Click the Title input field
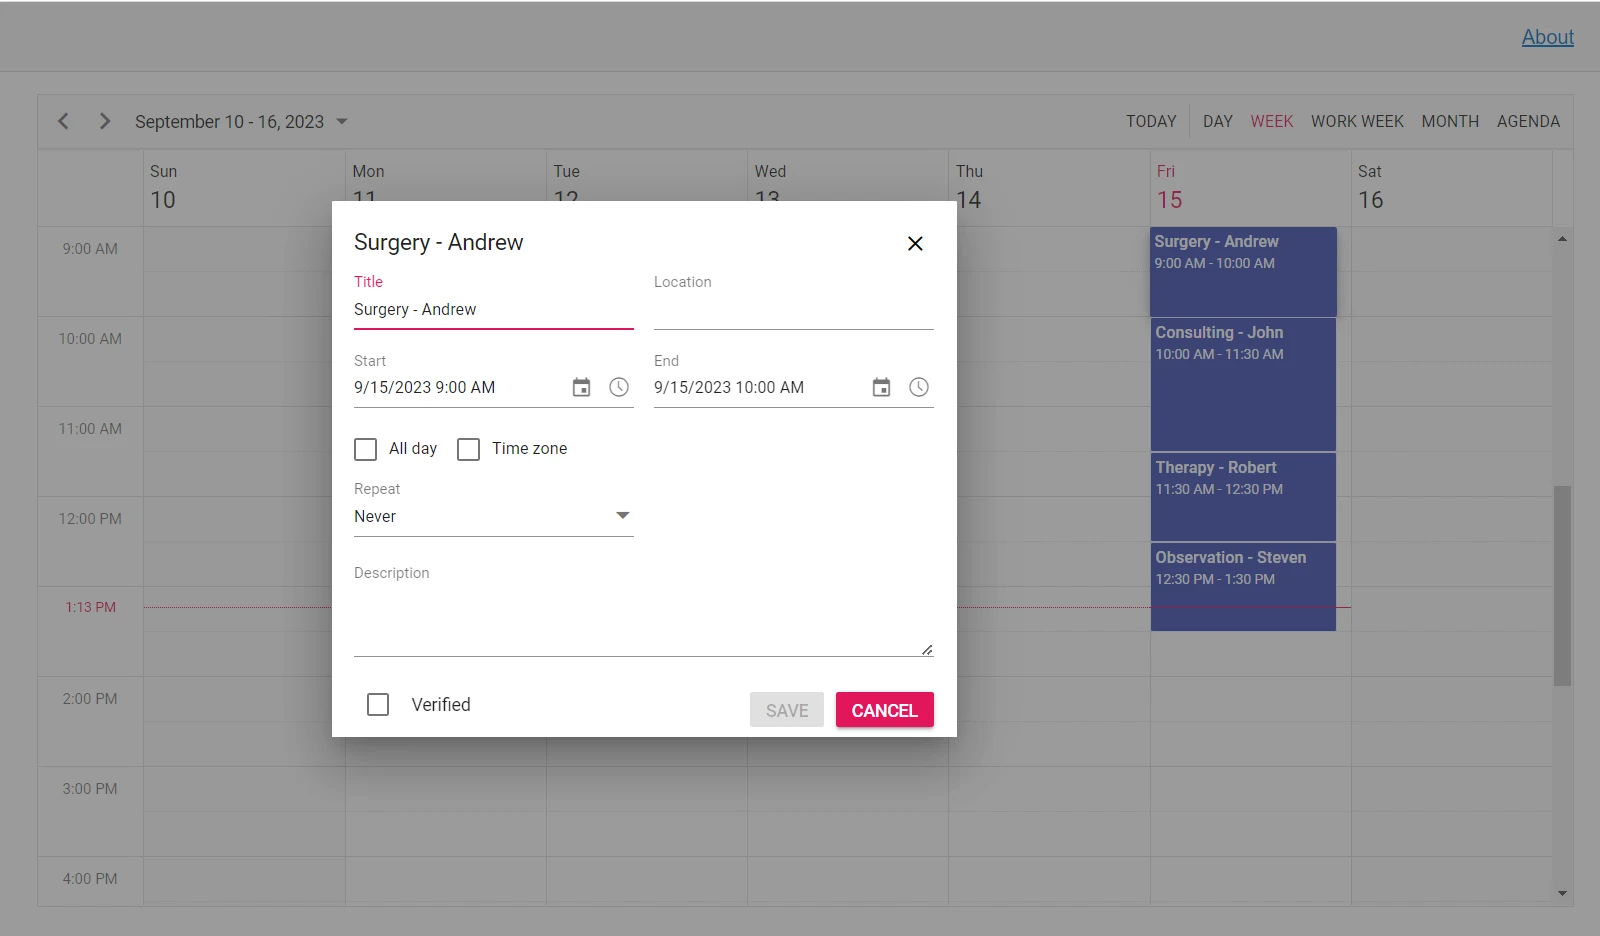This screenshot has height=936, width=1600. click(x=494, y=310)
